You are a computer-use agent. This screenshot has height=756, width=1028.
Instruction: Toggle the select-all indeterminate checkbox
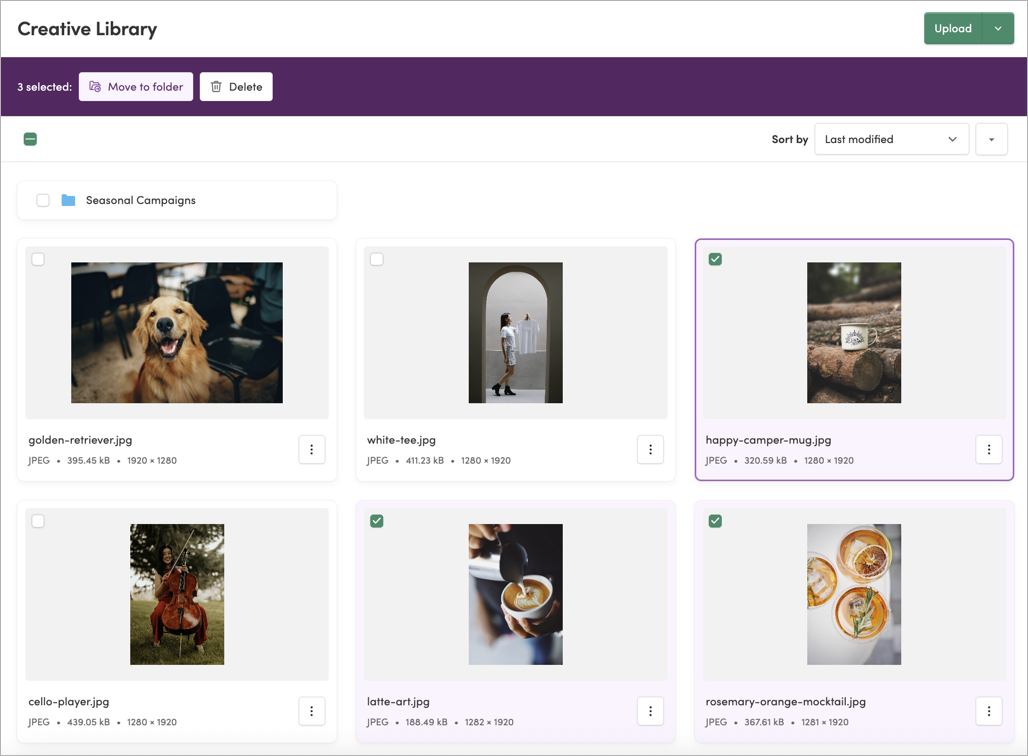point(30,139)
